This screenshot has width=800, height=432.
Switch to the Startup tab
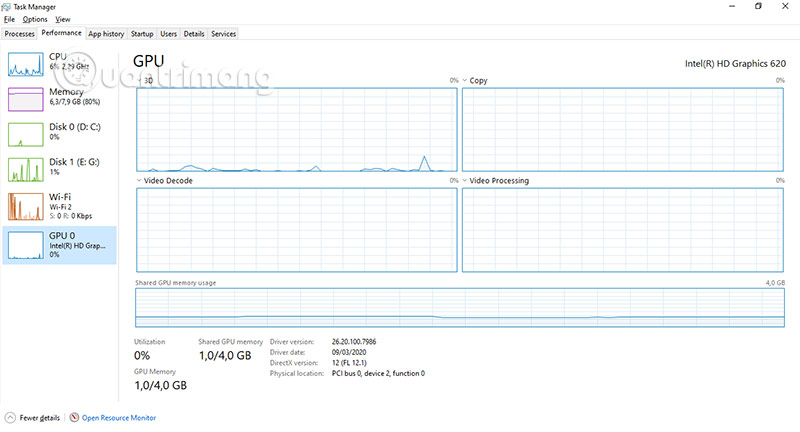click(142, 34)
